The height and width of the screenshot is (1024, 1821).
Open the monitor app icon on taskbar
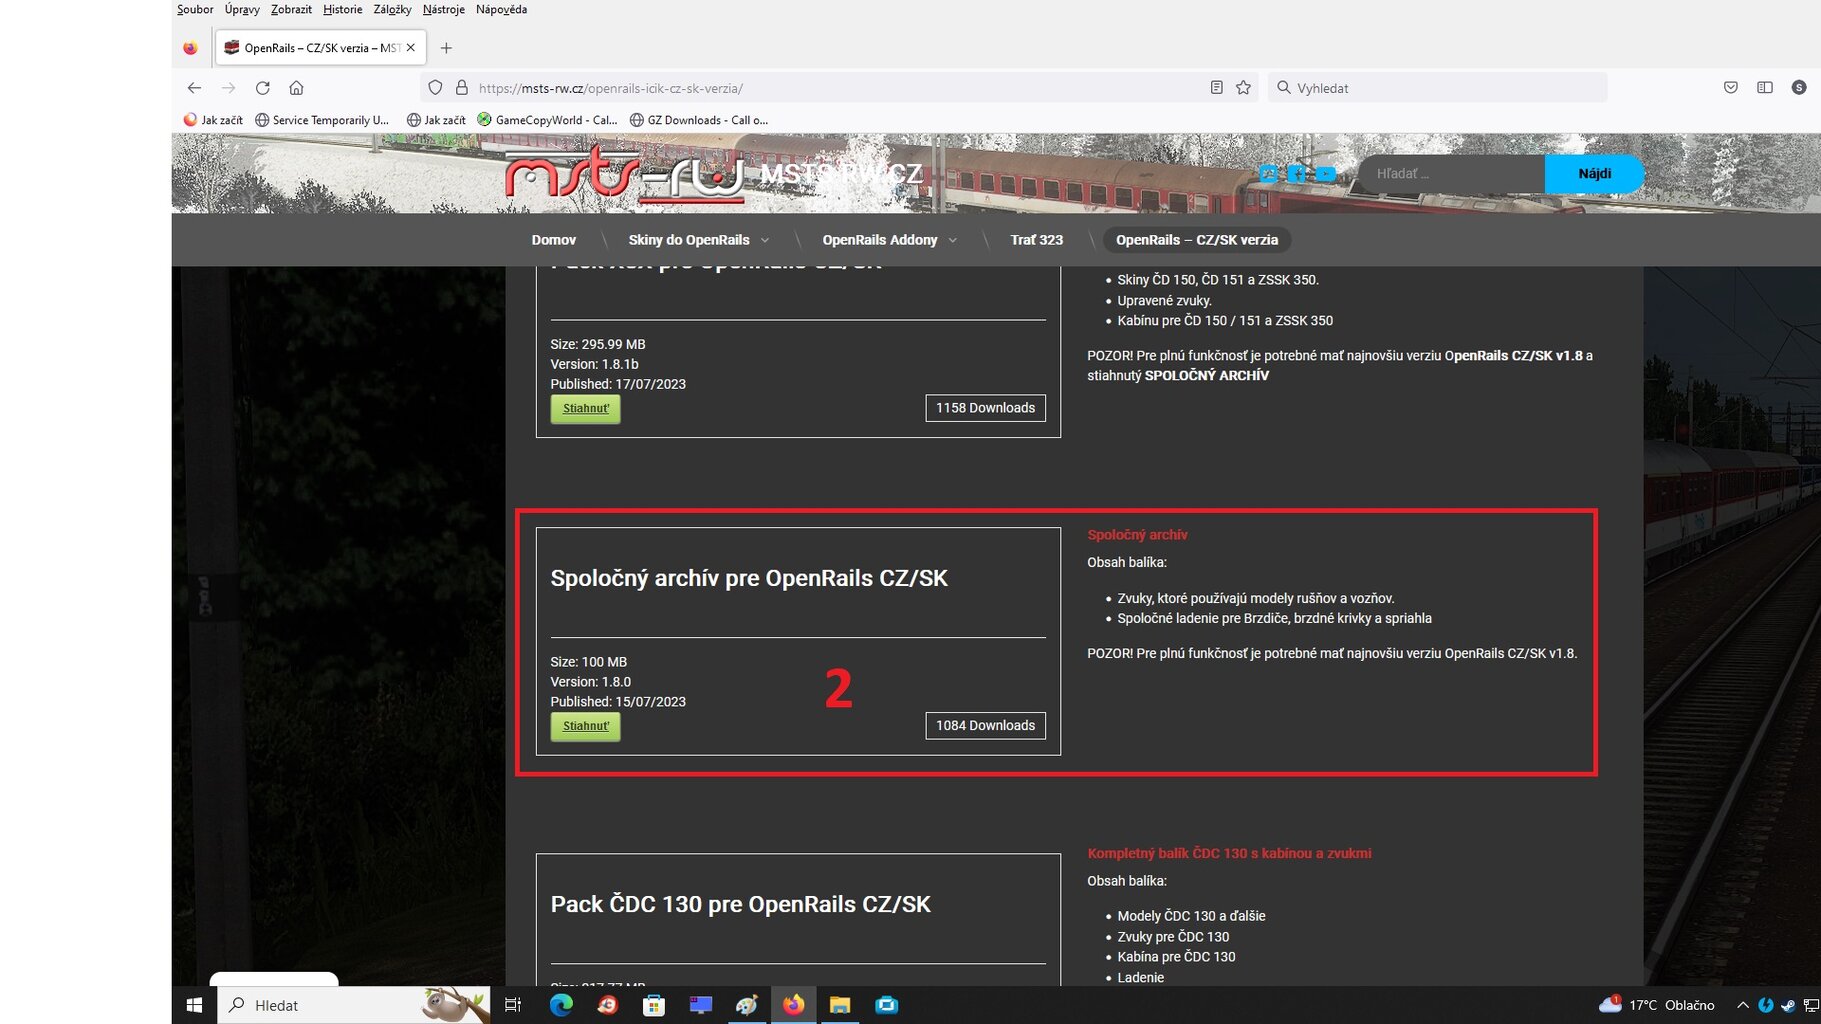point(701,1005)
